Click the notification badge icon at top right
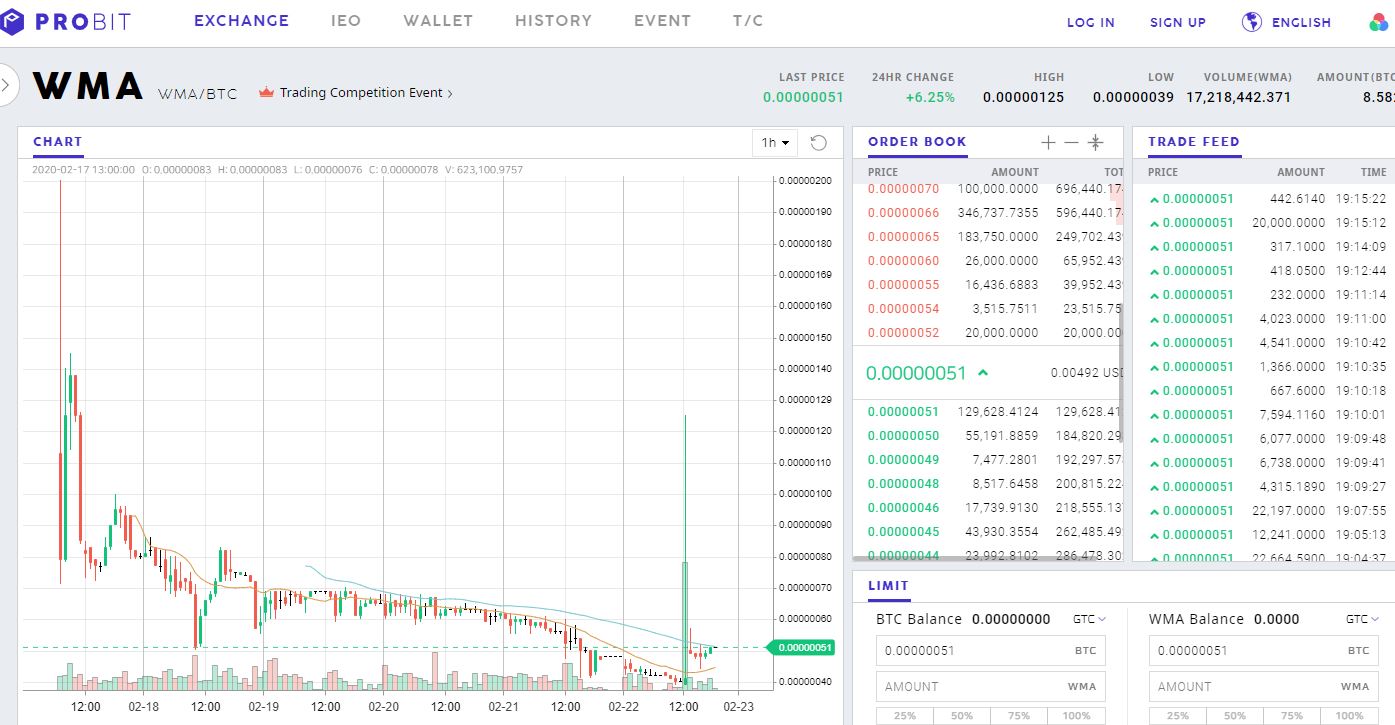Screen dimensions: 1395x725 (x=1380, y=21)
